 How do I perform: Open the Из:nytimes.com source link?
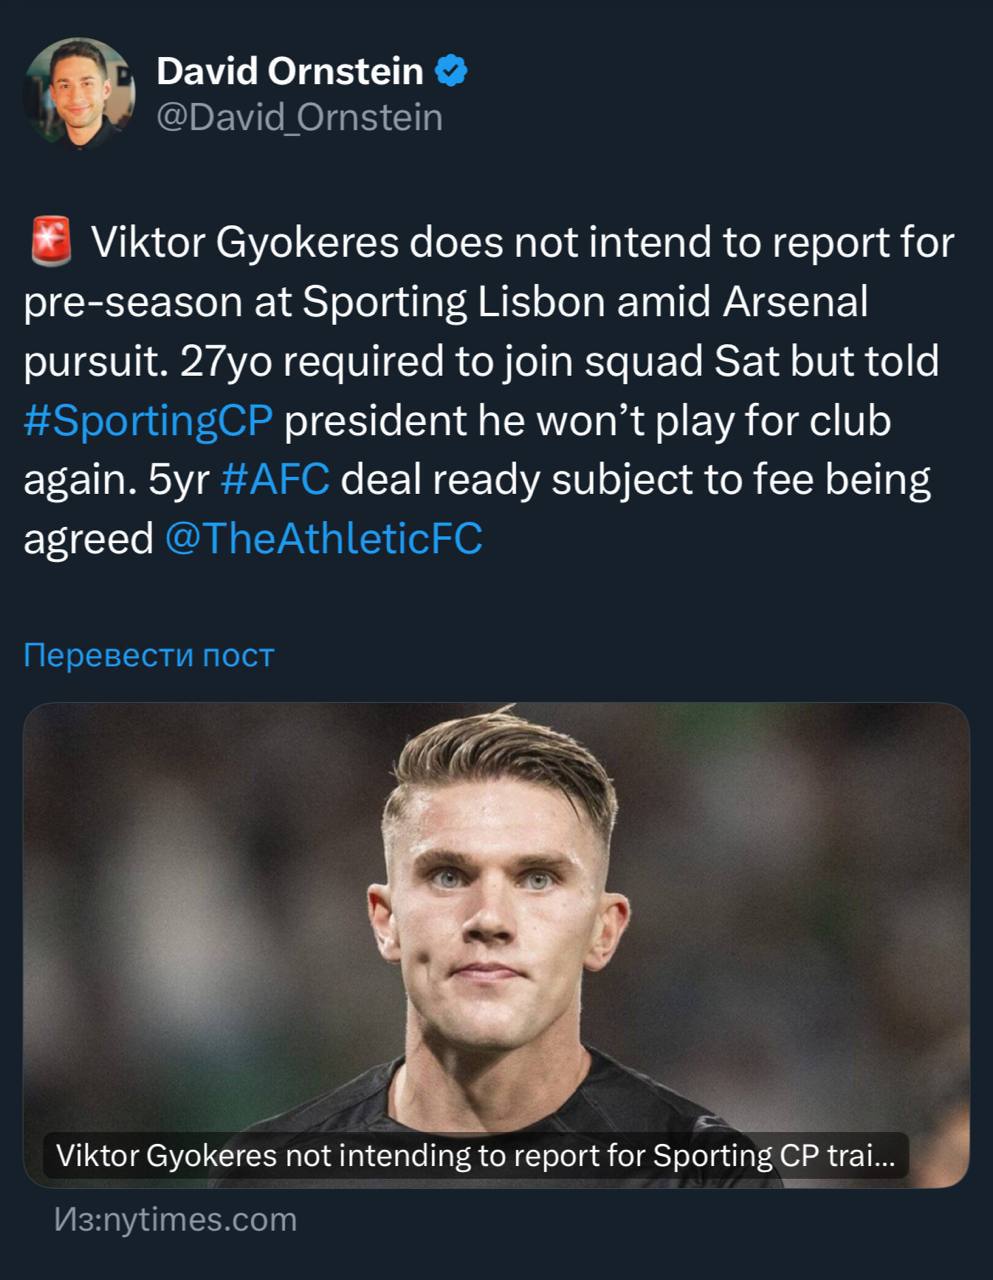(175, 1220)
